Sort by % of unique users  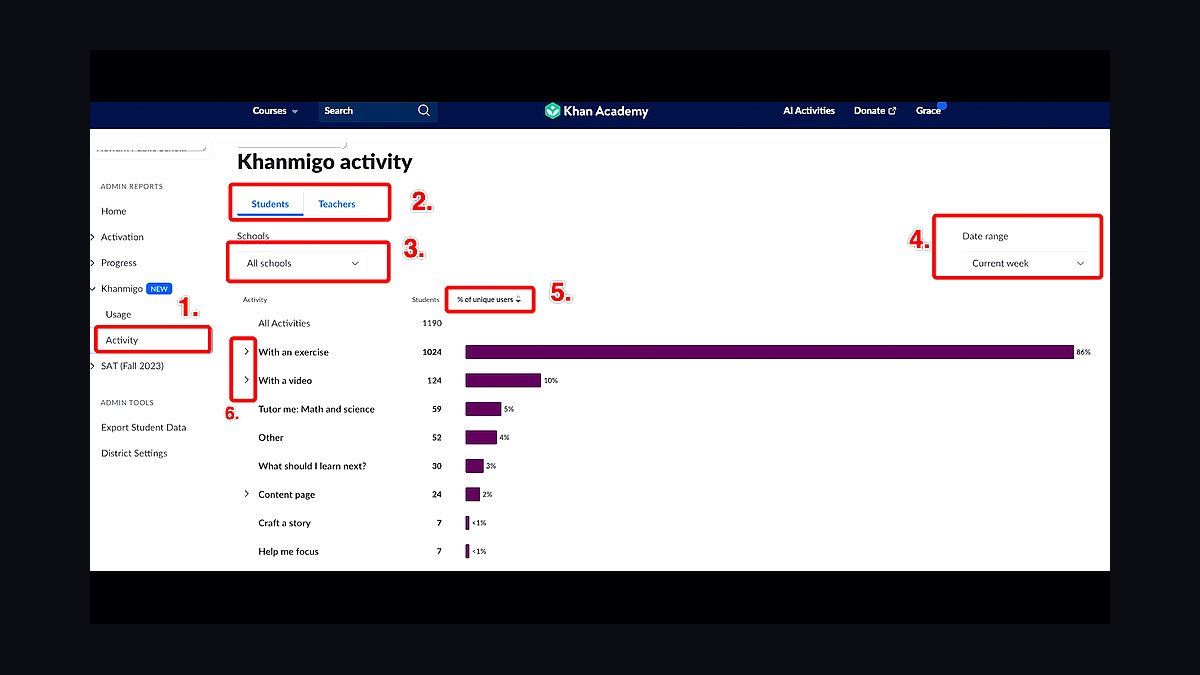pyautogui.click(x=490, y=300)
